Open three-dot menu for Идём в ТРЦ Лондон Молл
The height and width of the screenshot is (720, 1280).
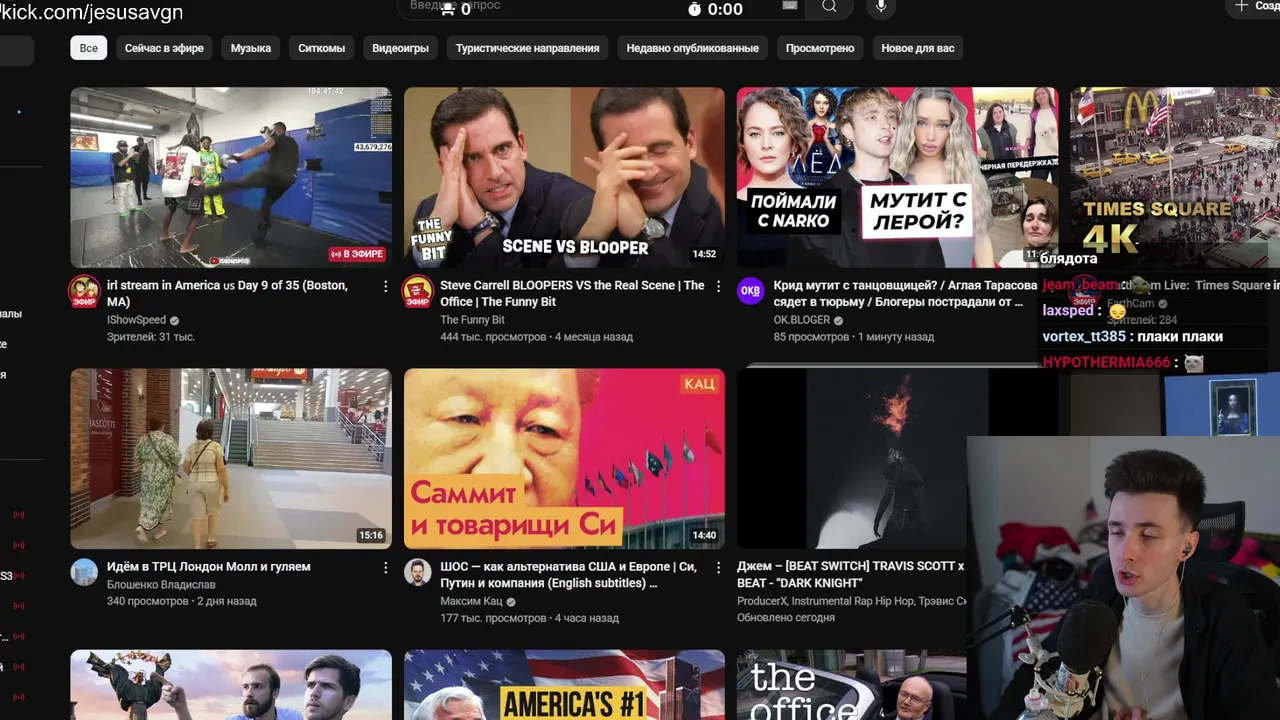point(385,567)
